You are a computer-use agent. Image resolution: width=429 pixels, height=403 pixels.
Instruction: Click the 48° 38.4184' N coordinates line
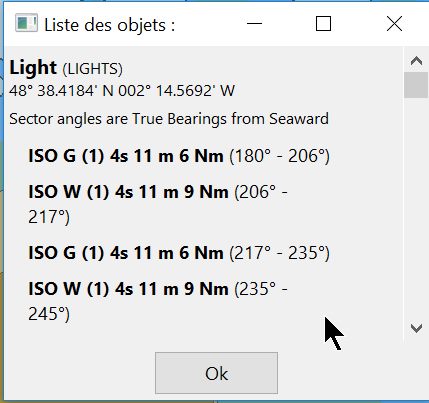point(122,91)
